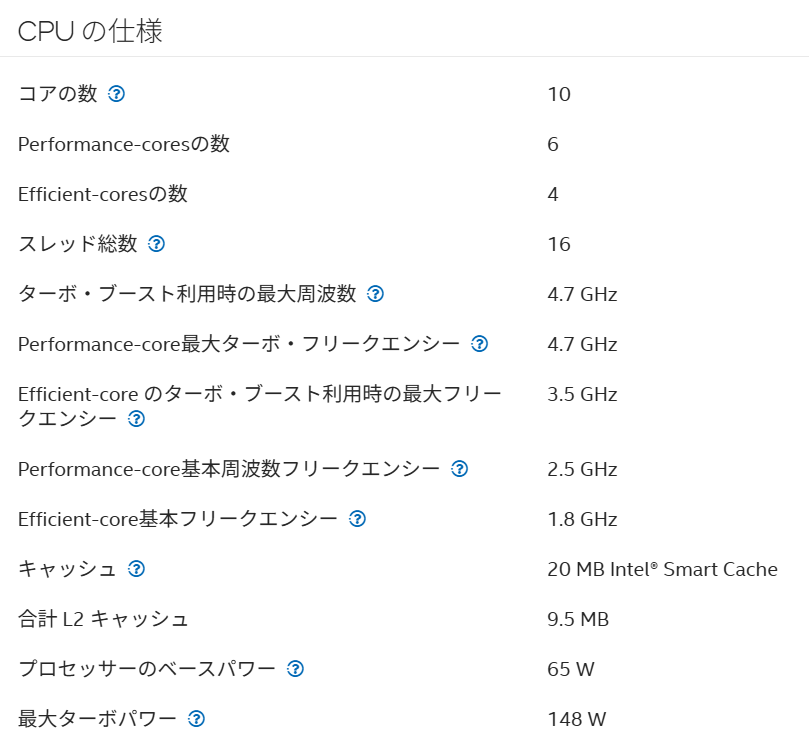Screen dimensions: 809x748
Task: Select the 148 W value
Action: point(576,719)
